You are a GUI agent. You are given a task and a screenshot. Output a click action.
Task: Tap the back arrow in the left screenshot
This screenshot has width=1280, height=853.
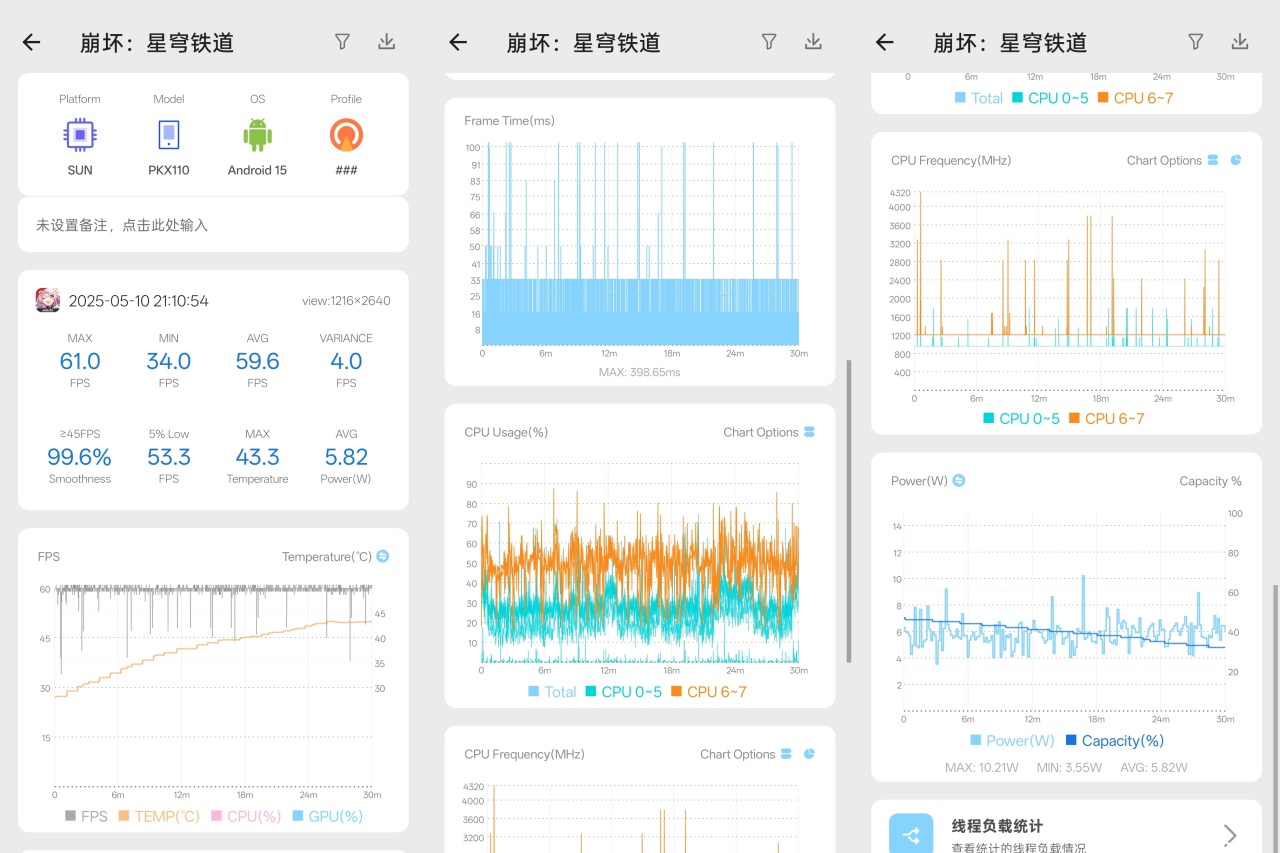tap(32, 42)
